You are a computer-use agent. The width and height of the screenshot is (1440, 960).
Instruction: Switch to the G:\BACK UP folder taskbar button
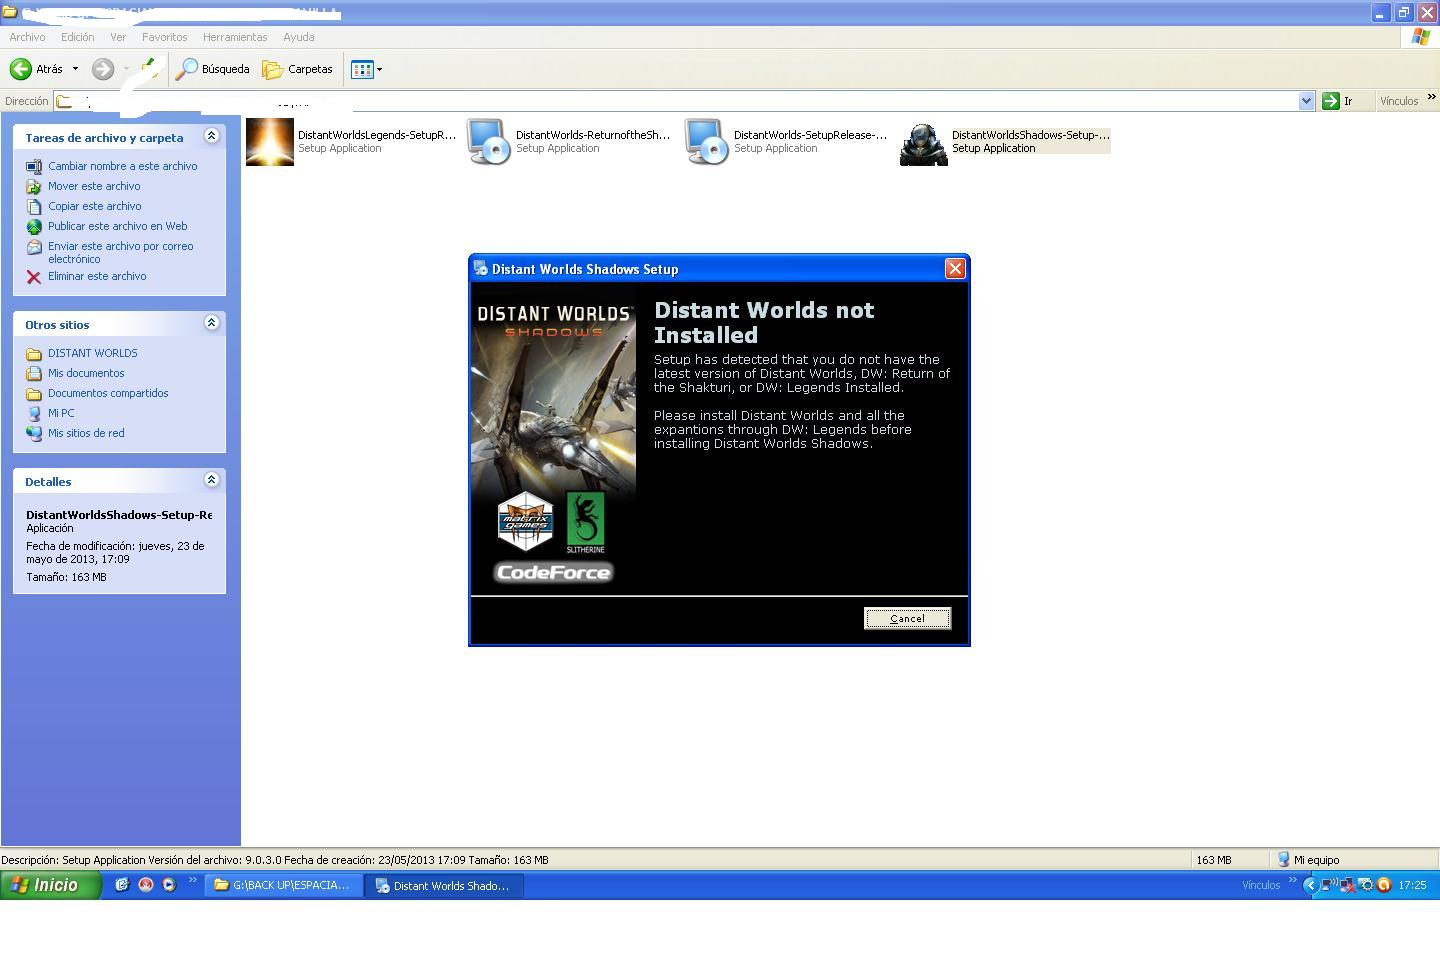click(283, 885)
